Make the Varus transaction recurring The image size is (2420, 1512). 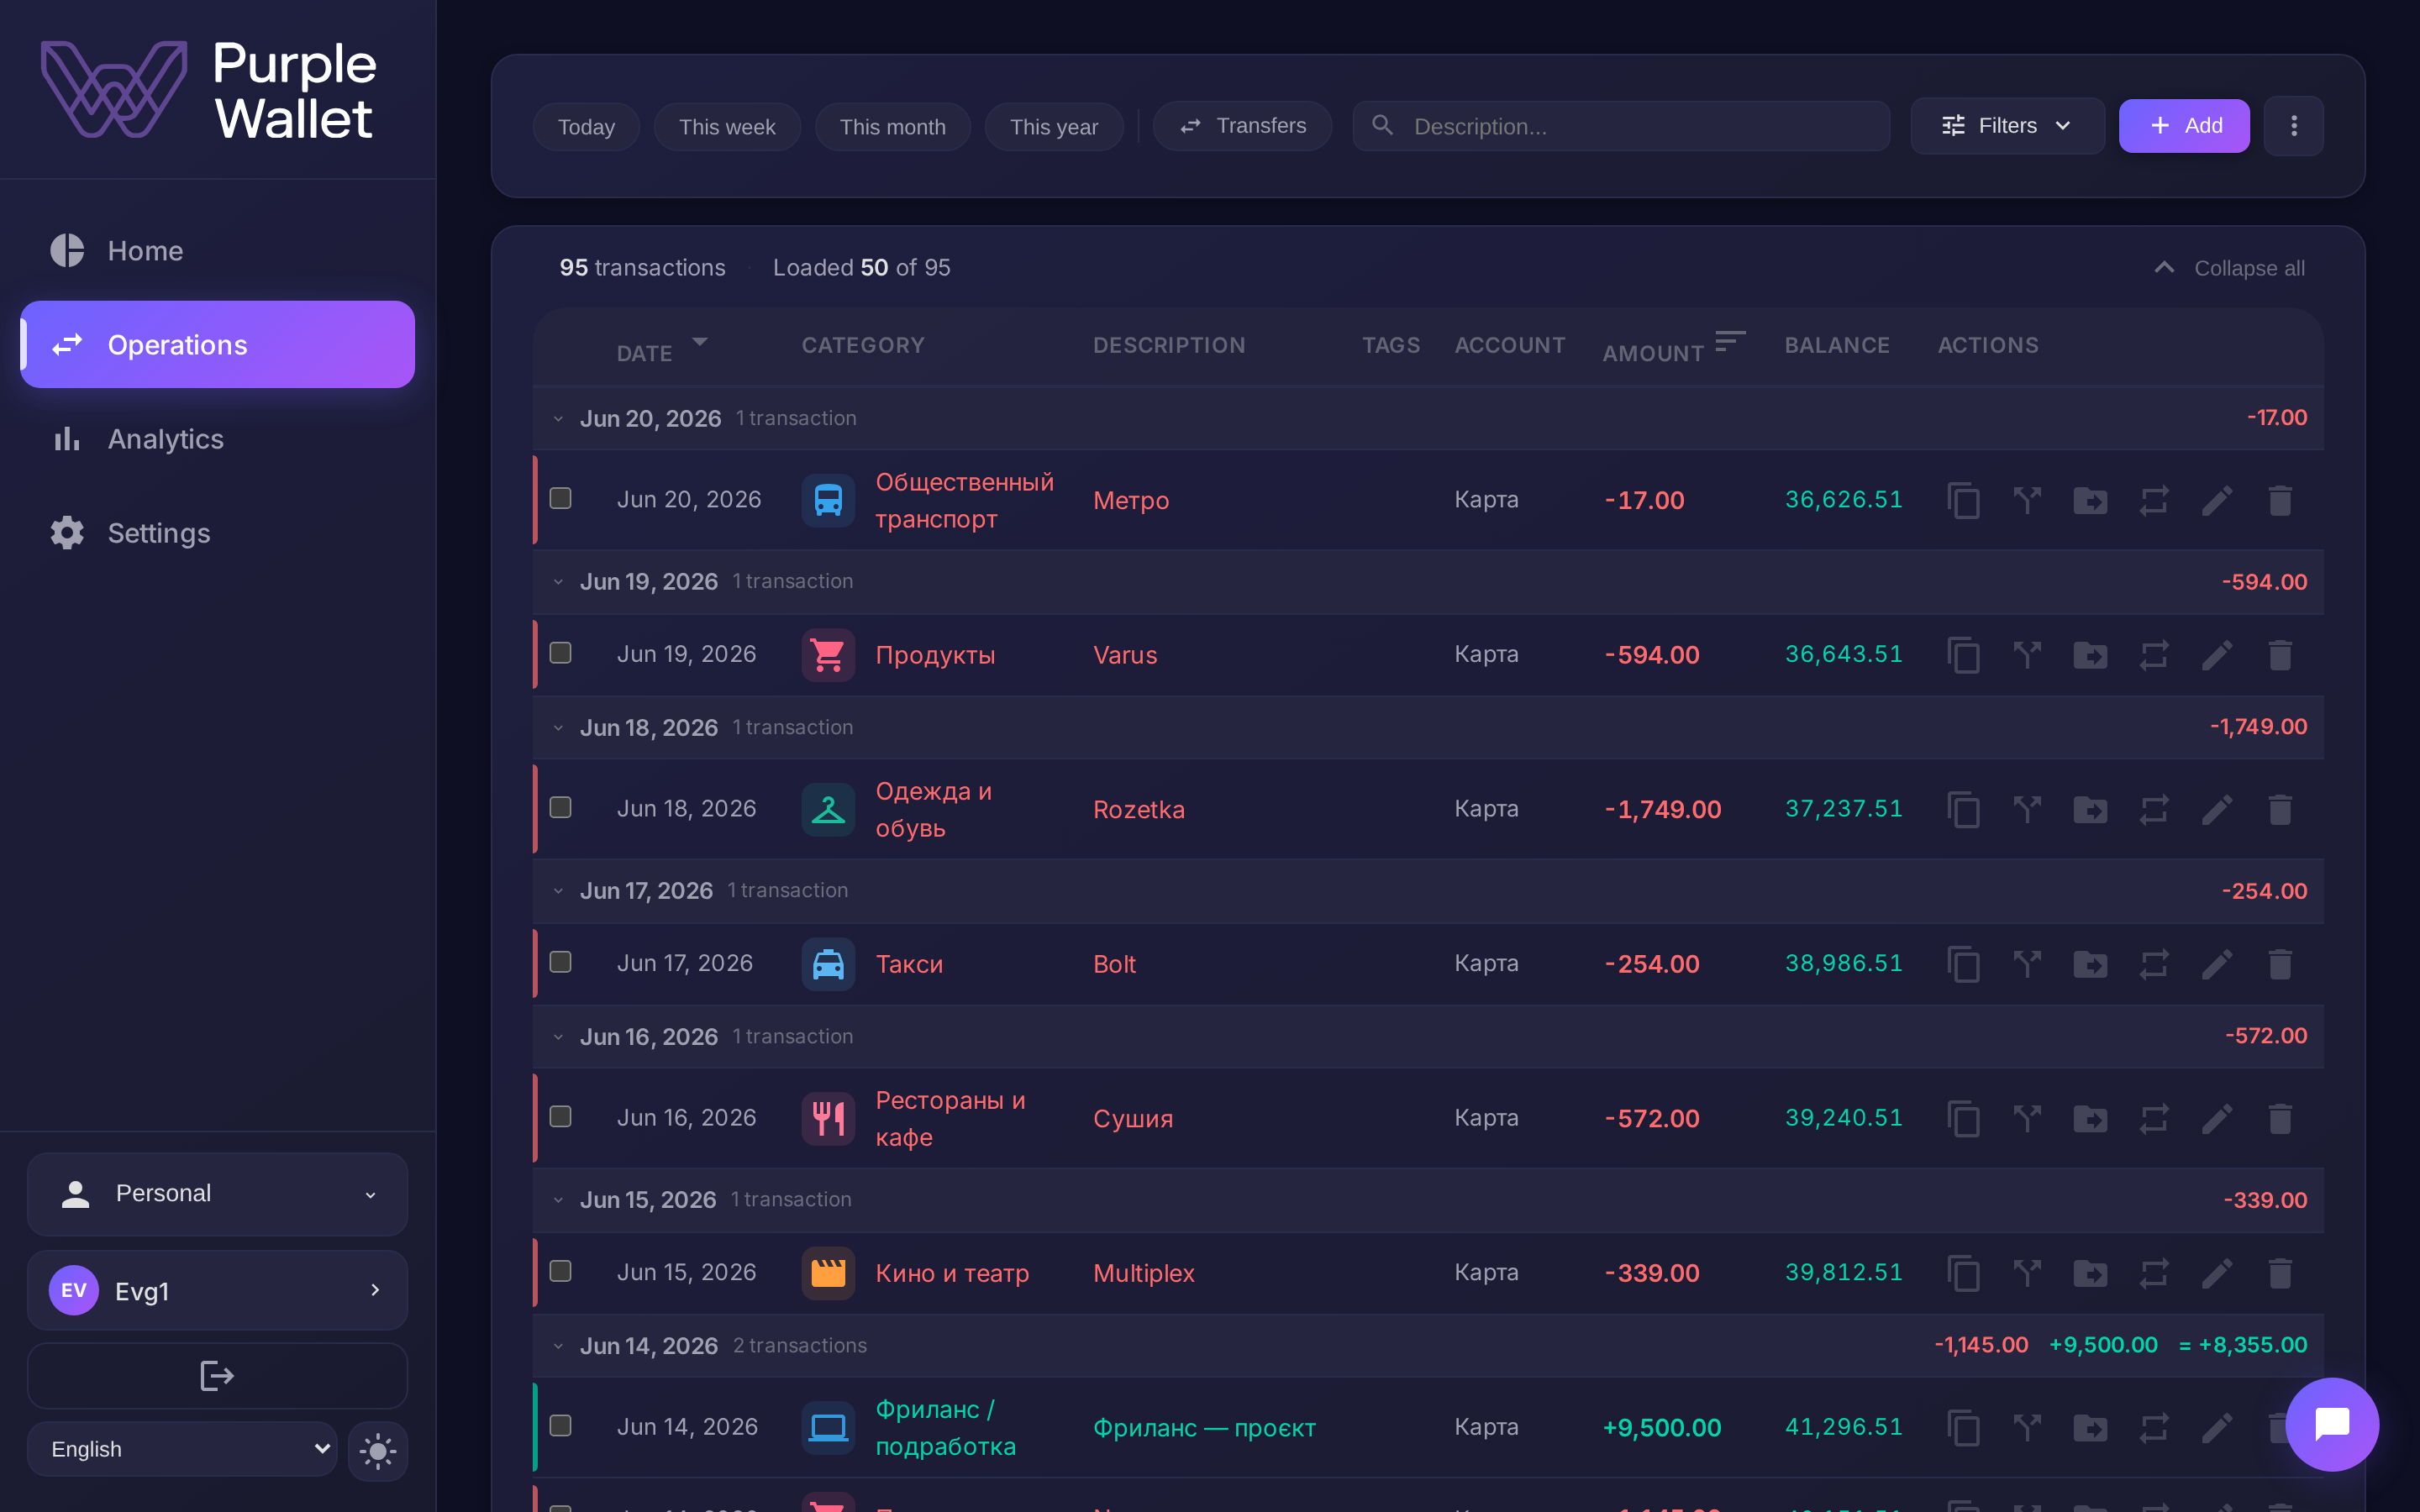[2154, 655]
